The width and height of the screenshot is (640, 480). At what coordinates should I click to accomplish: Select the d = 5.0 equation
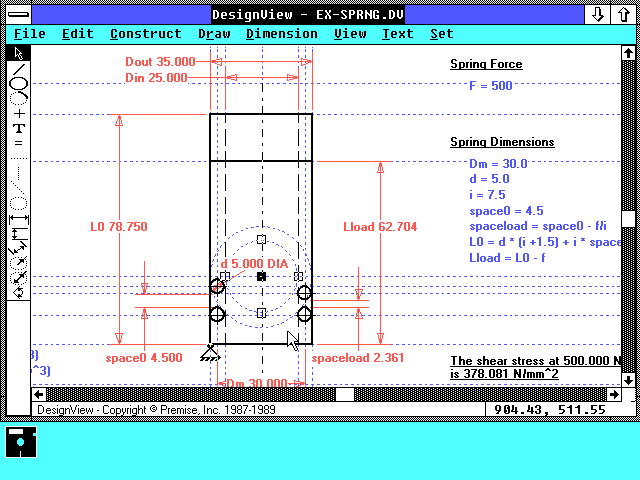pos(489,179)
